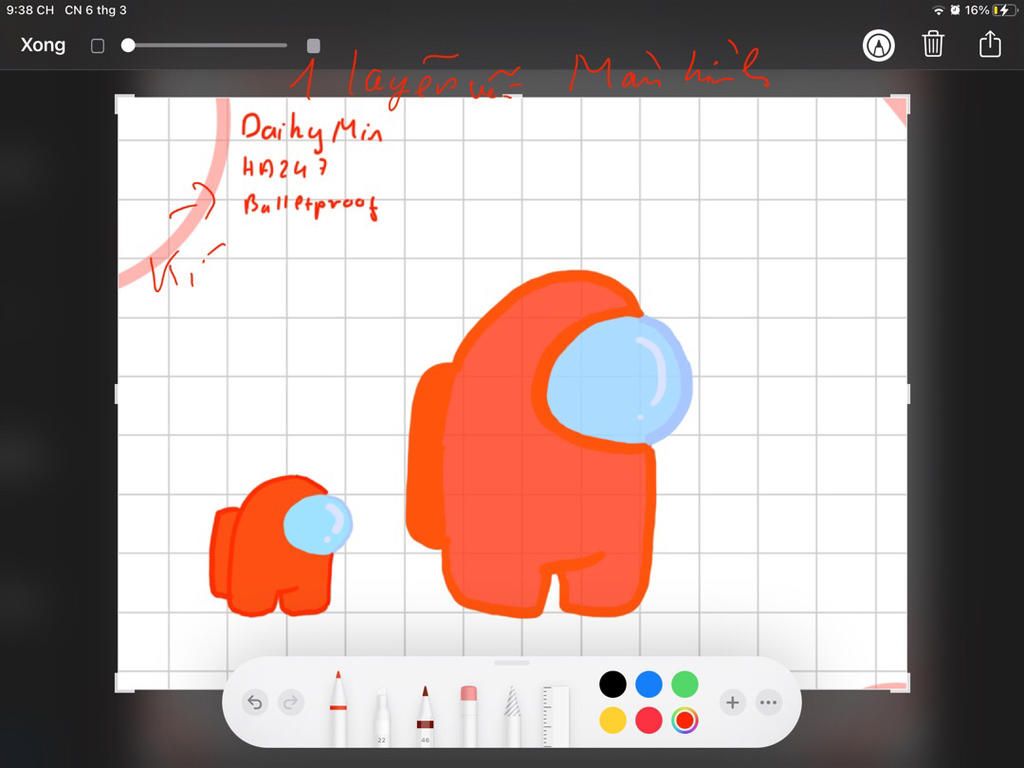
Task: Open the custom color picker wheel
Action: pos(685,721)
